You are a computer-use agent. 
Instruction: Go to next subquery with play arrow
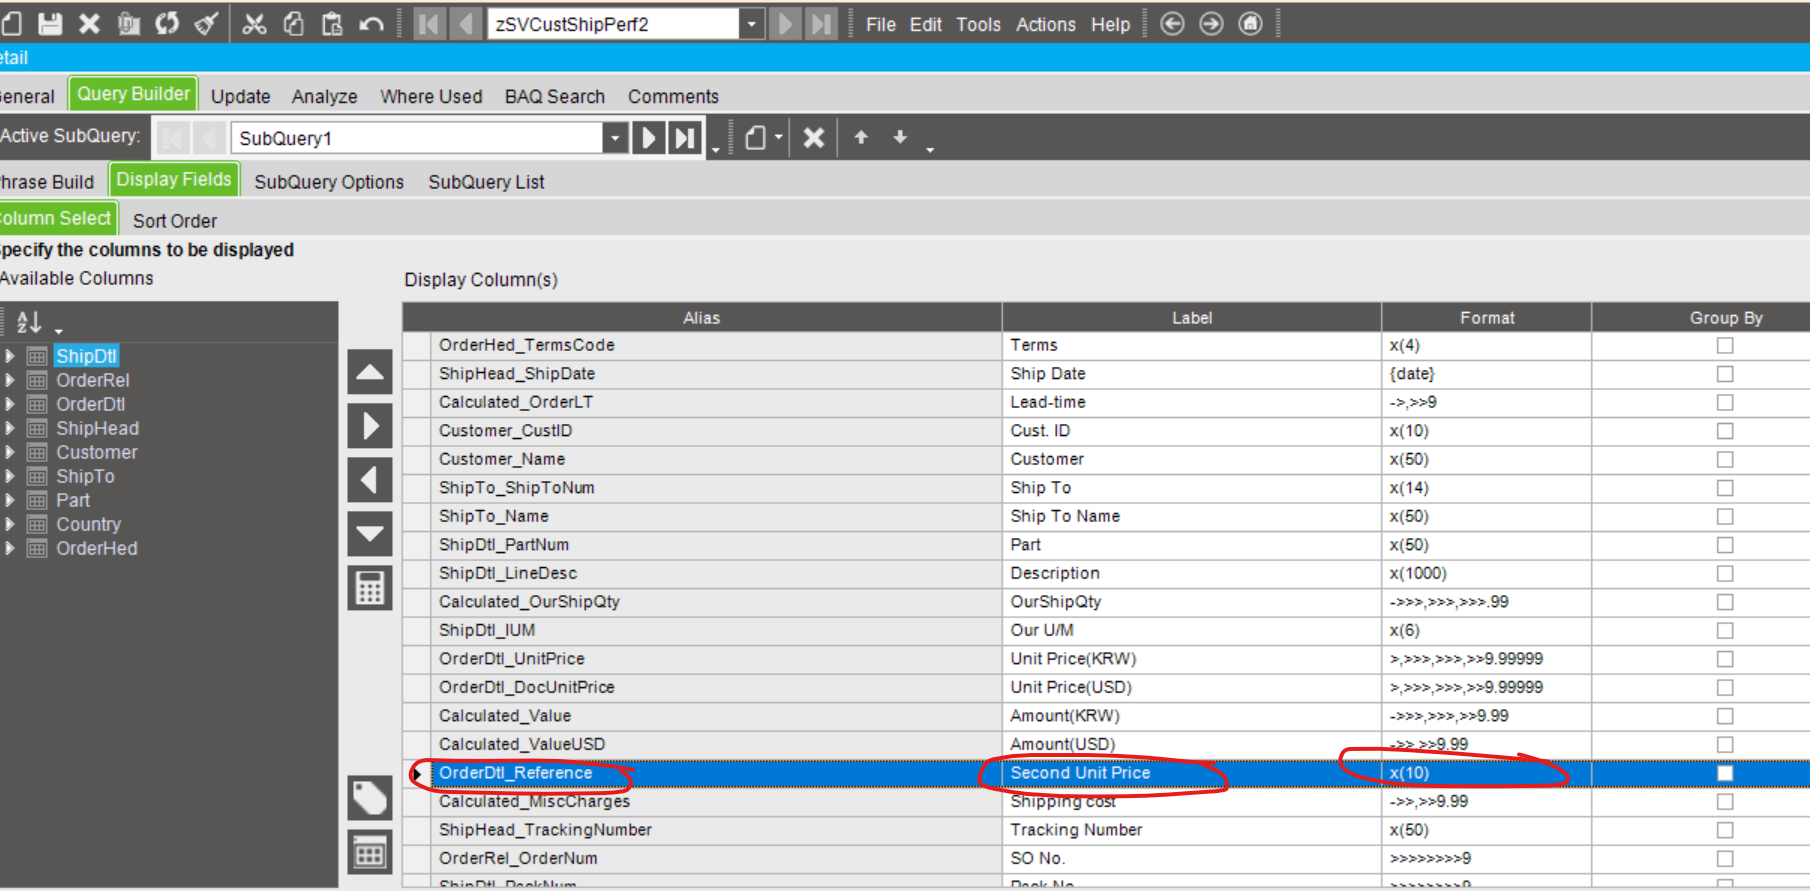(648, 137)
